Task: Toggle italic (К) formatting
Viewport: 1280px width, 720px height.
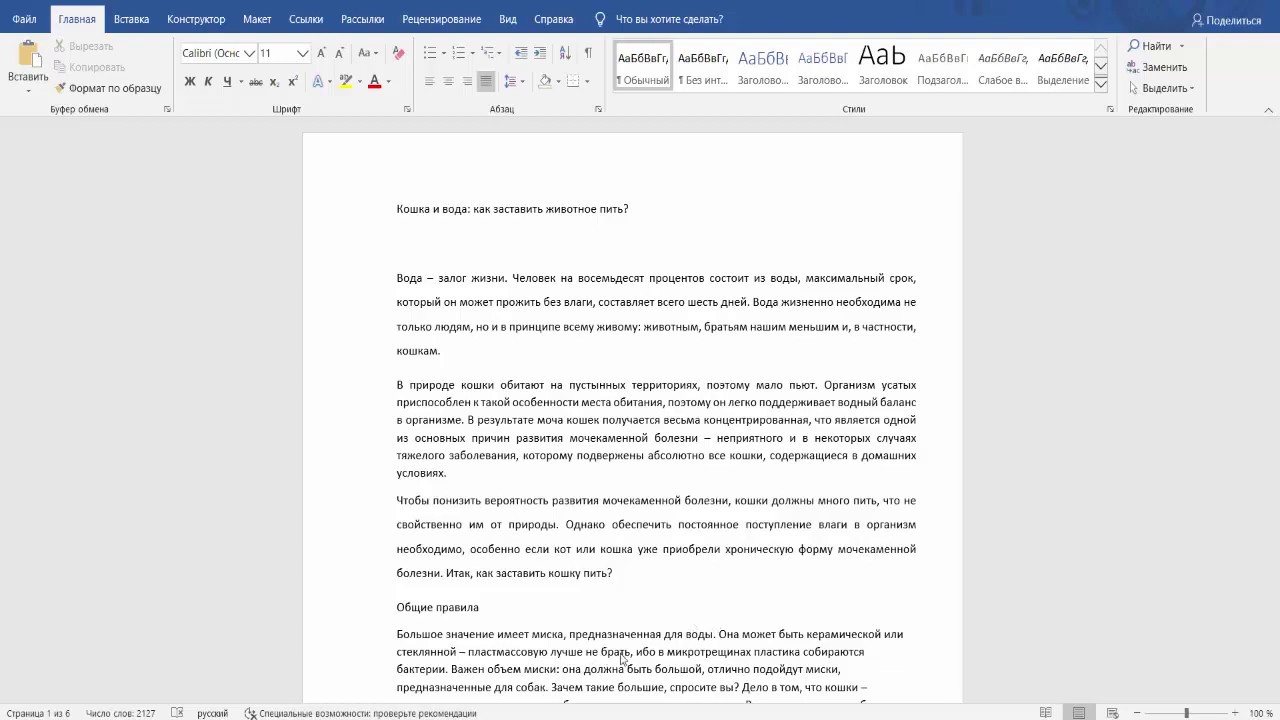Action: click(x=208, y=82)
